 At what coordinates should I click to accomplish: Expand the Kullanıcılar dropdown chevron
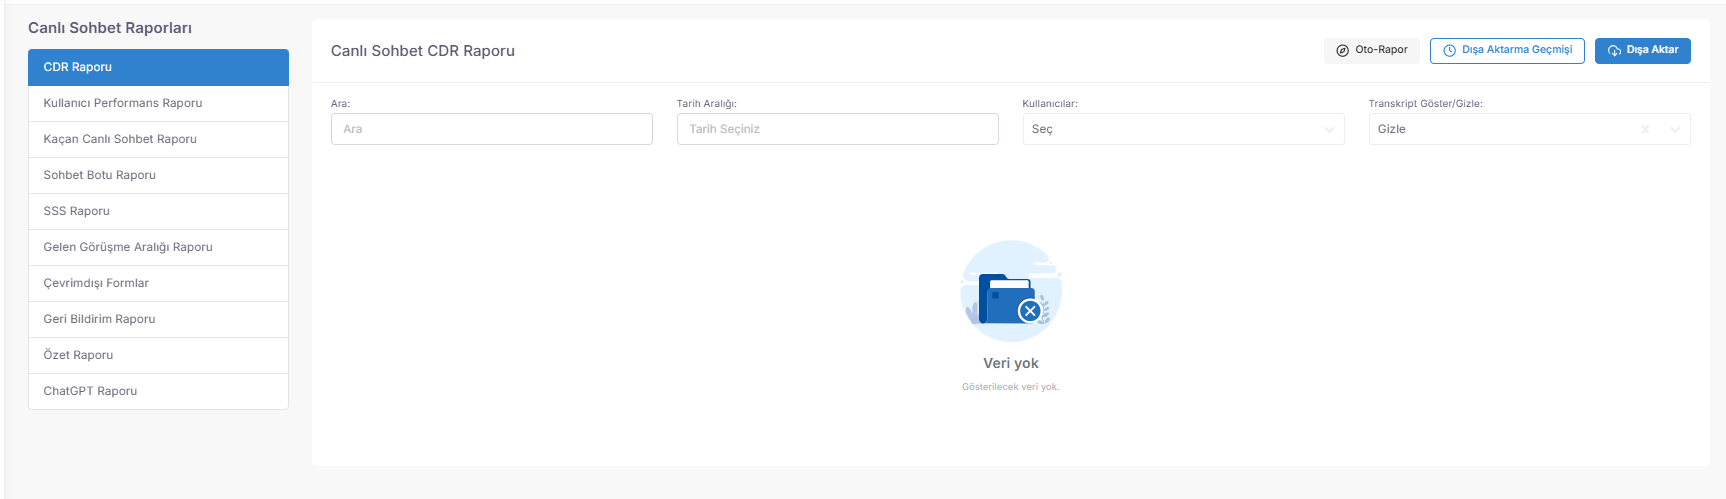(x=1329, y=129)
